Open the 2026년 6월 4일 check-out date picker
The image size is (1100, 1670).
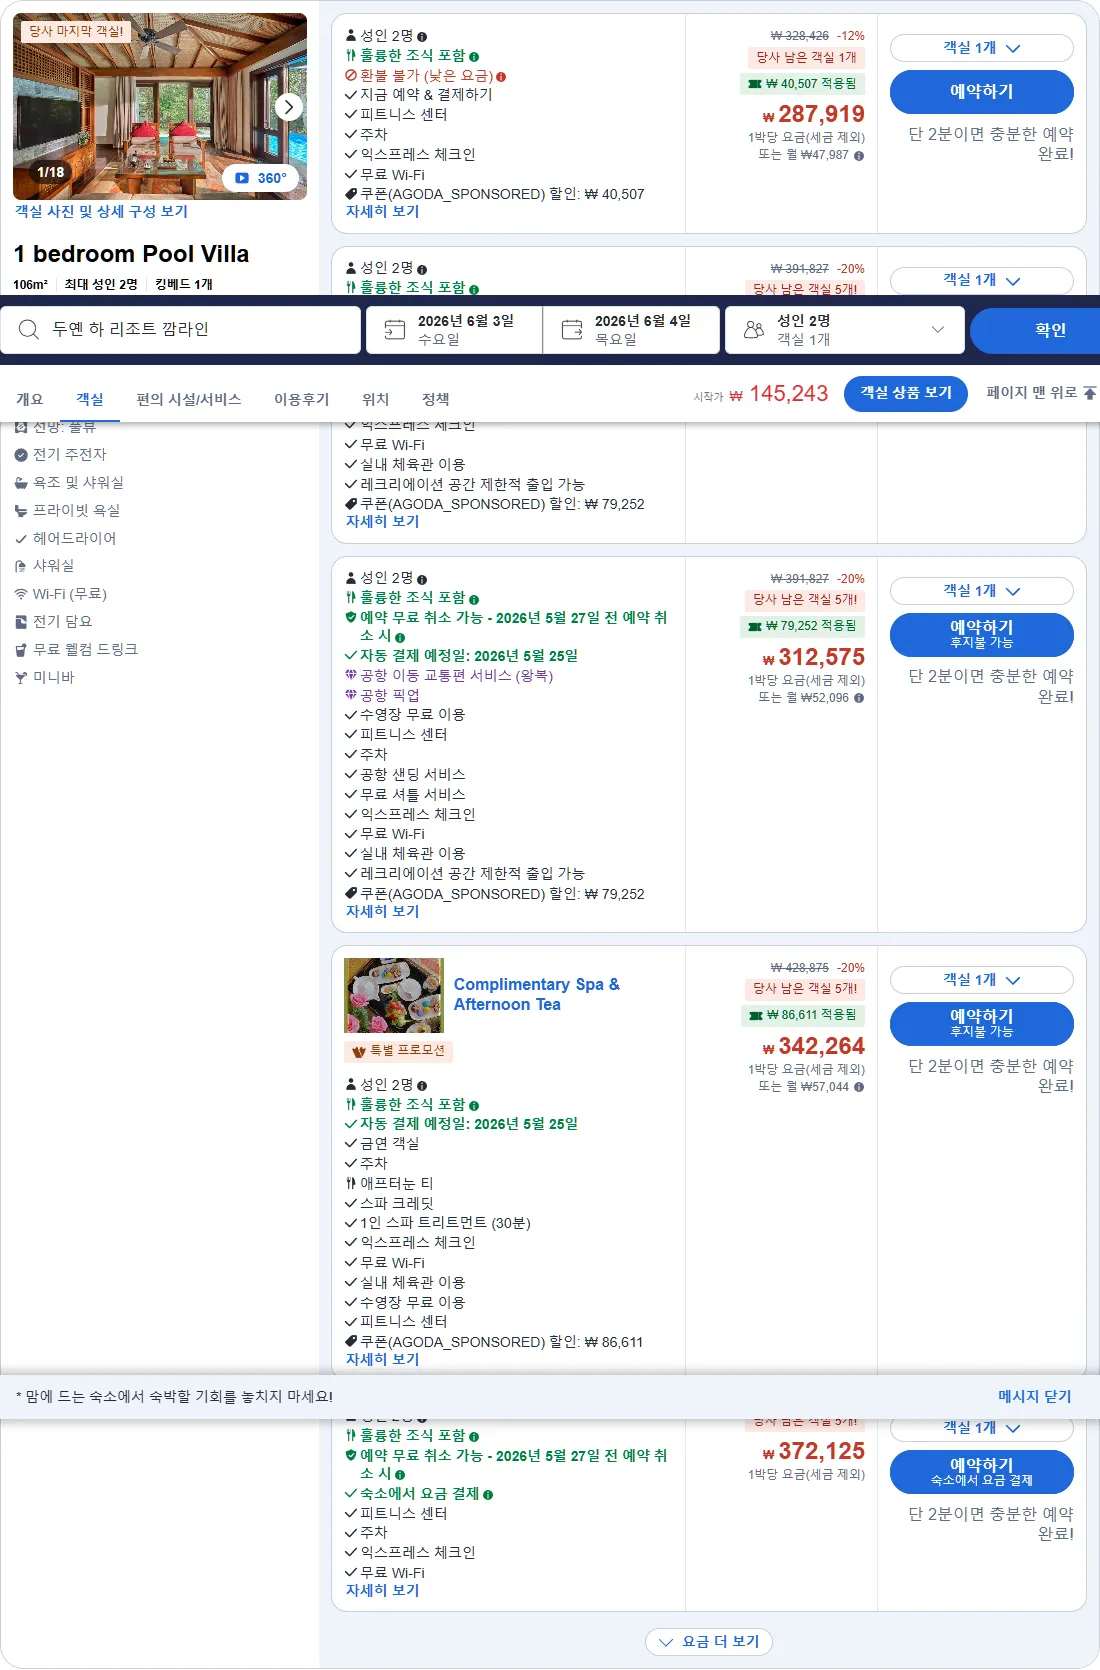pos(631,330)
